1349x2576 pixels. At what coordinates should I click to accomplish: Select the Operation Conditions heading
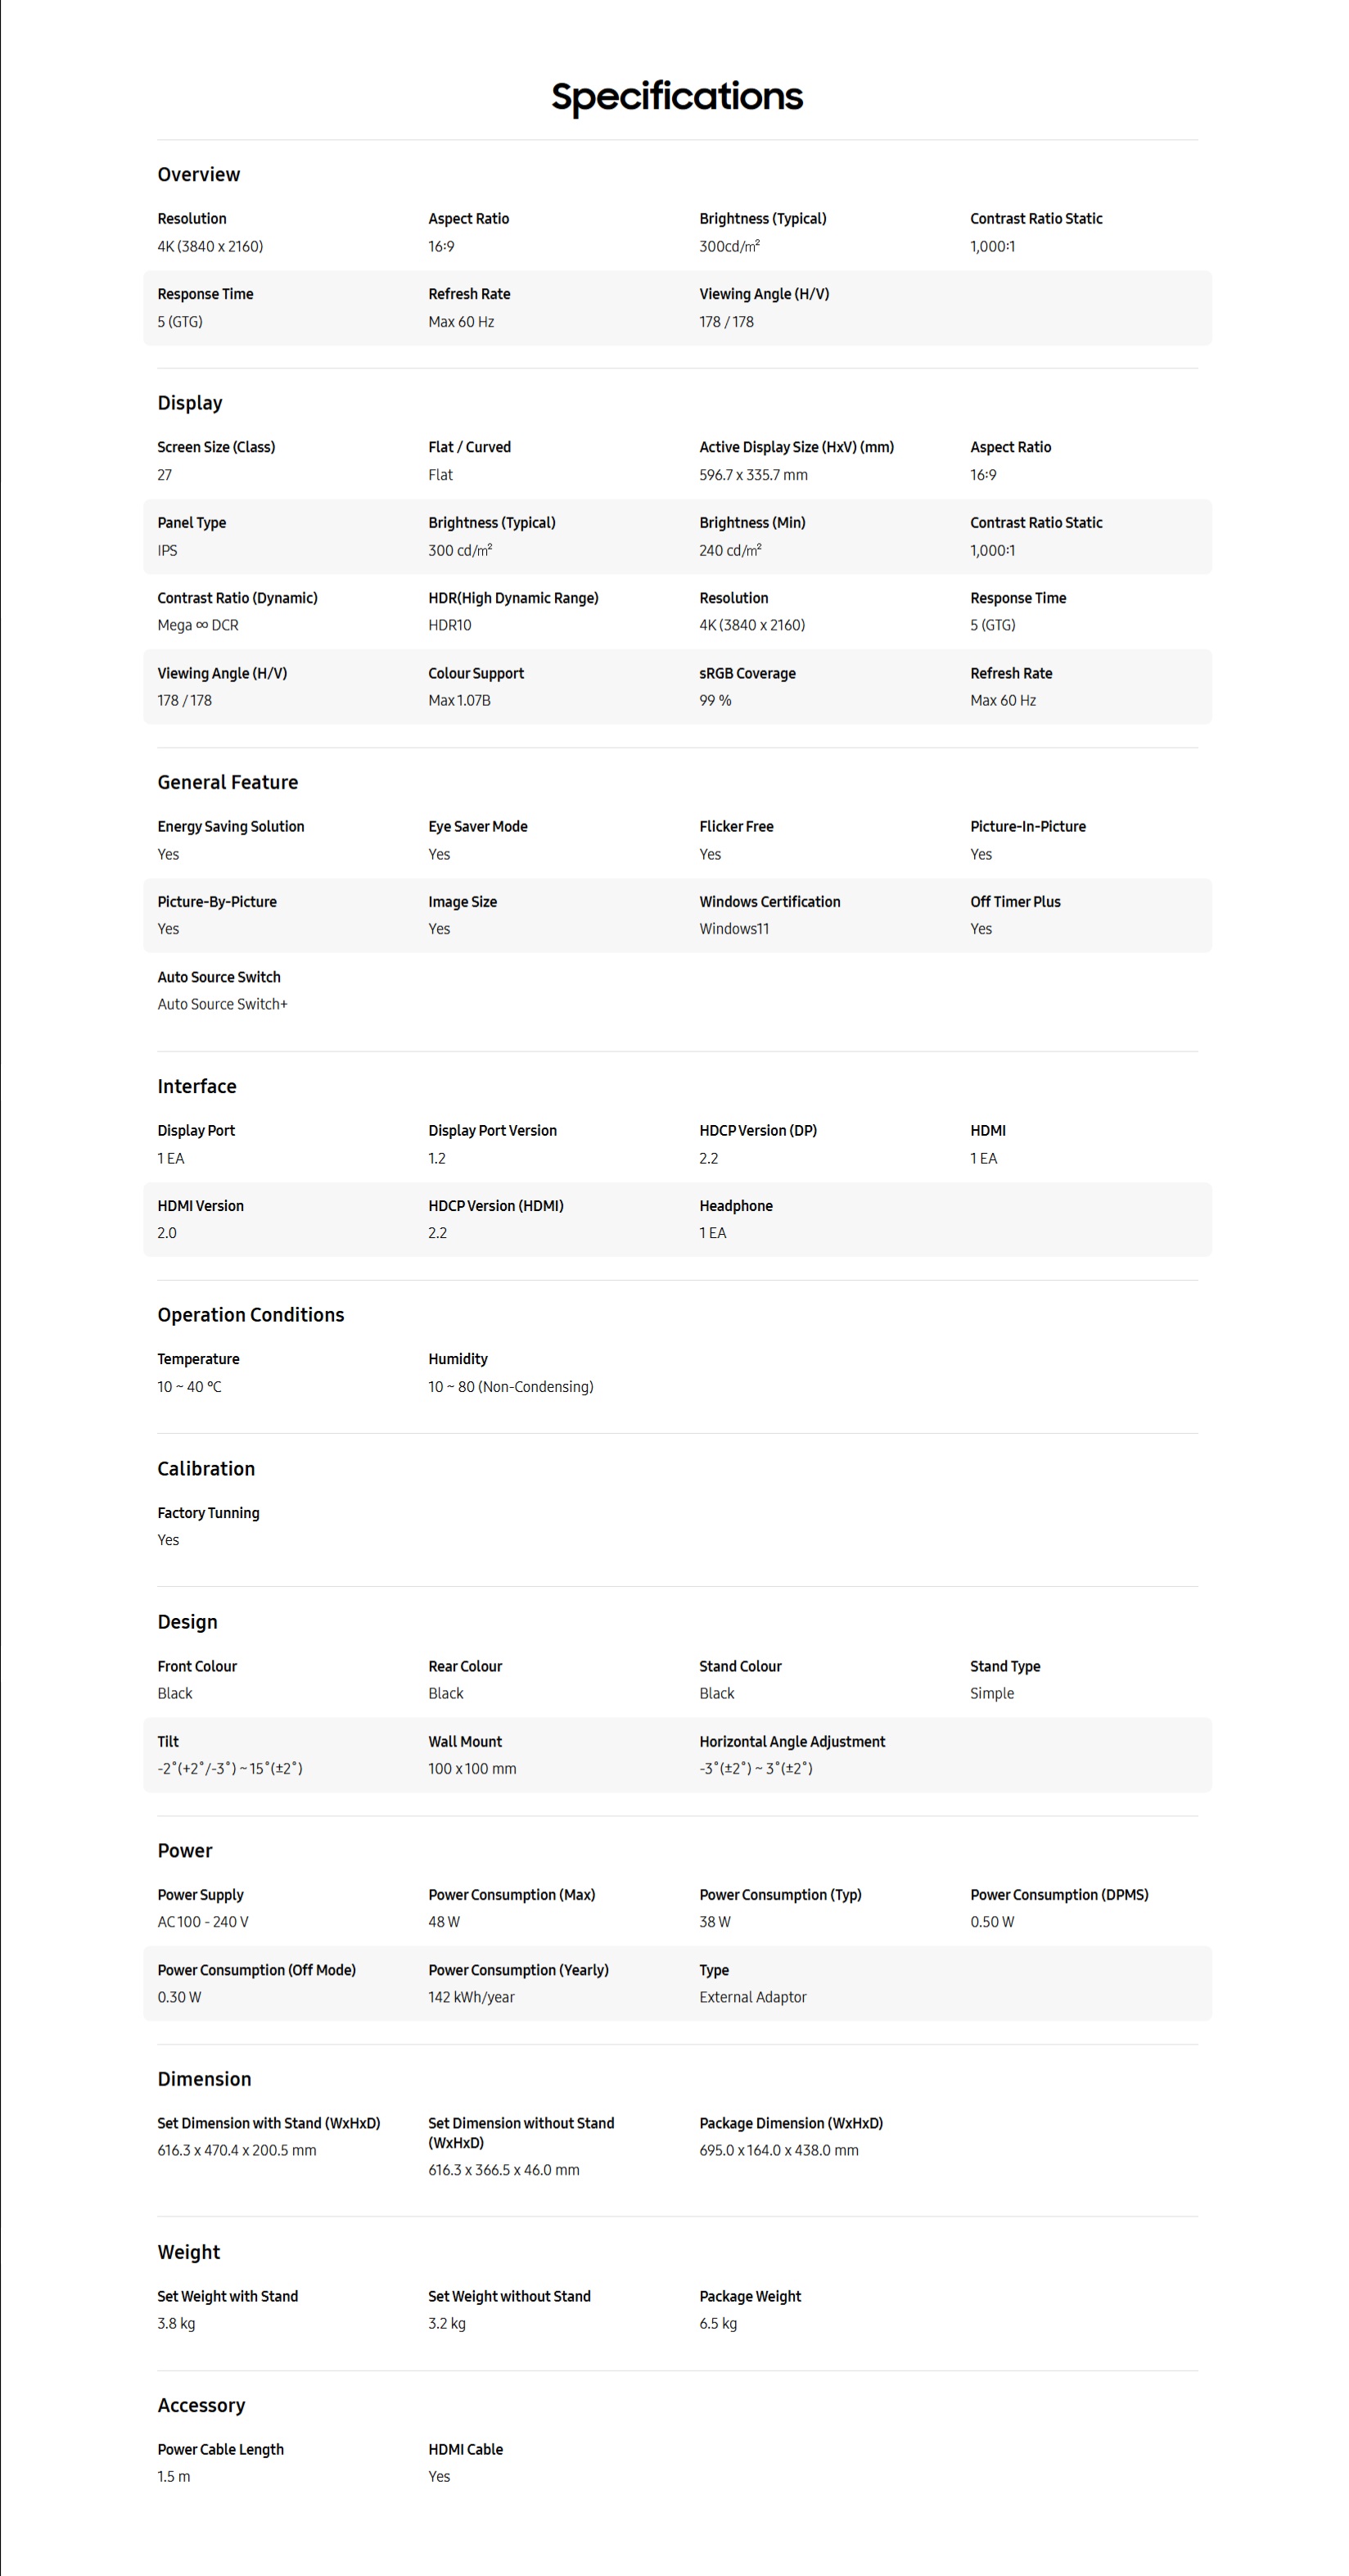coord(250,1315)
